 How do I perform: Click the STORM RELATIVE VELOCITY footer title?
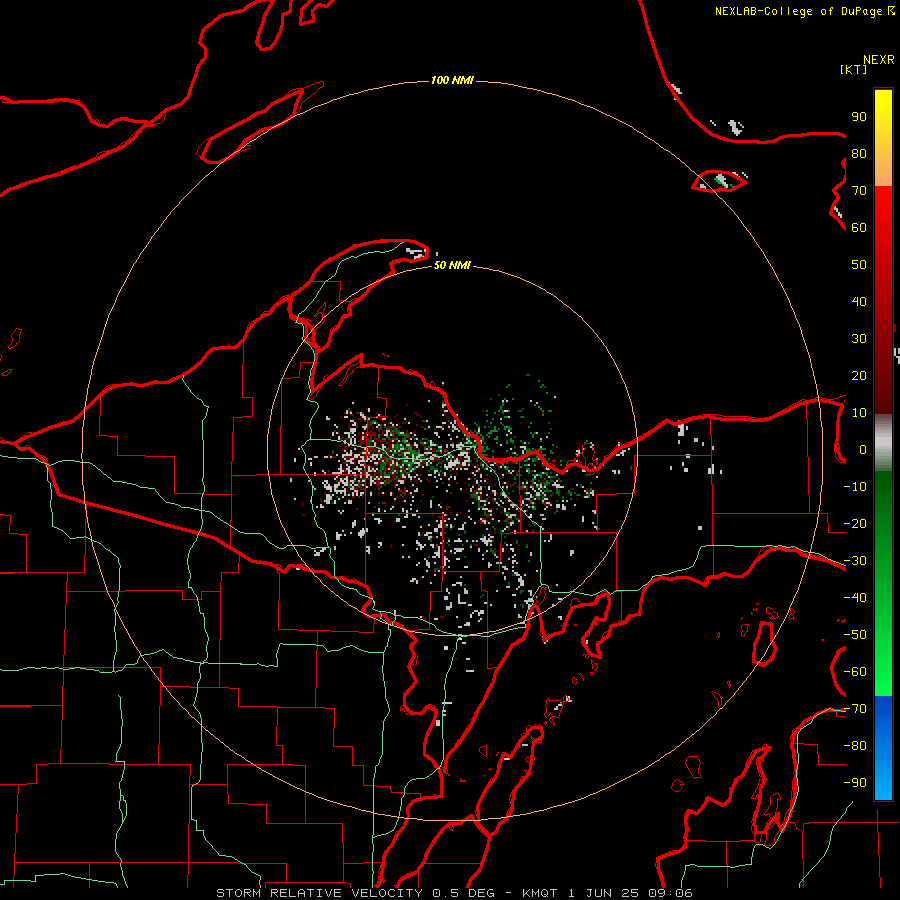319,893
